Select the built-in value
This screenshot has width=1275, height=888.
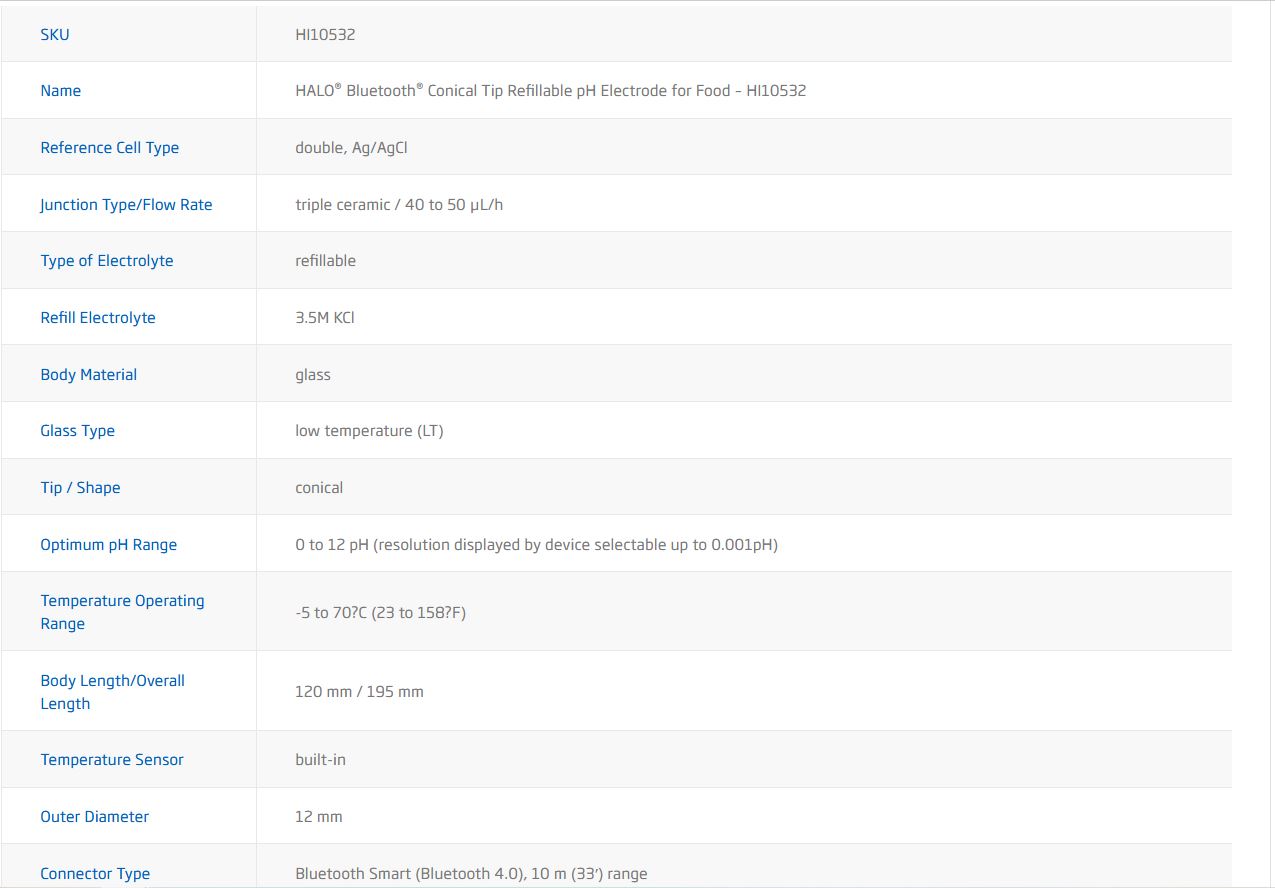point(320,760)
